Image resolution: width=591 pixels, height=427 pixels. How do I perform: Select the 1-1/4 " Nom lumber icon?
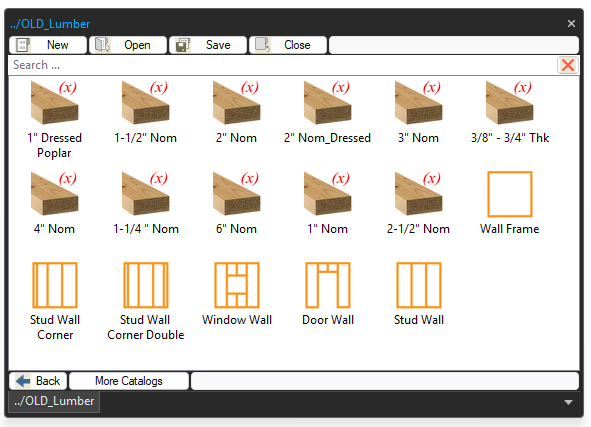[145, 193]
